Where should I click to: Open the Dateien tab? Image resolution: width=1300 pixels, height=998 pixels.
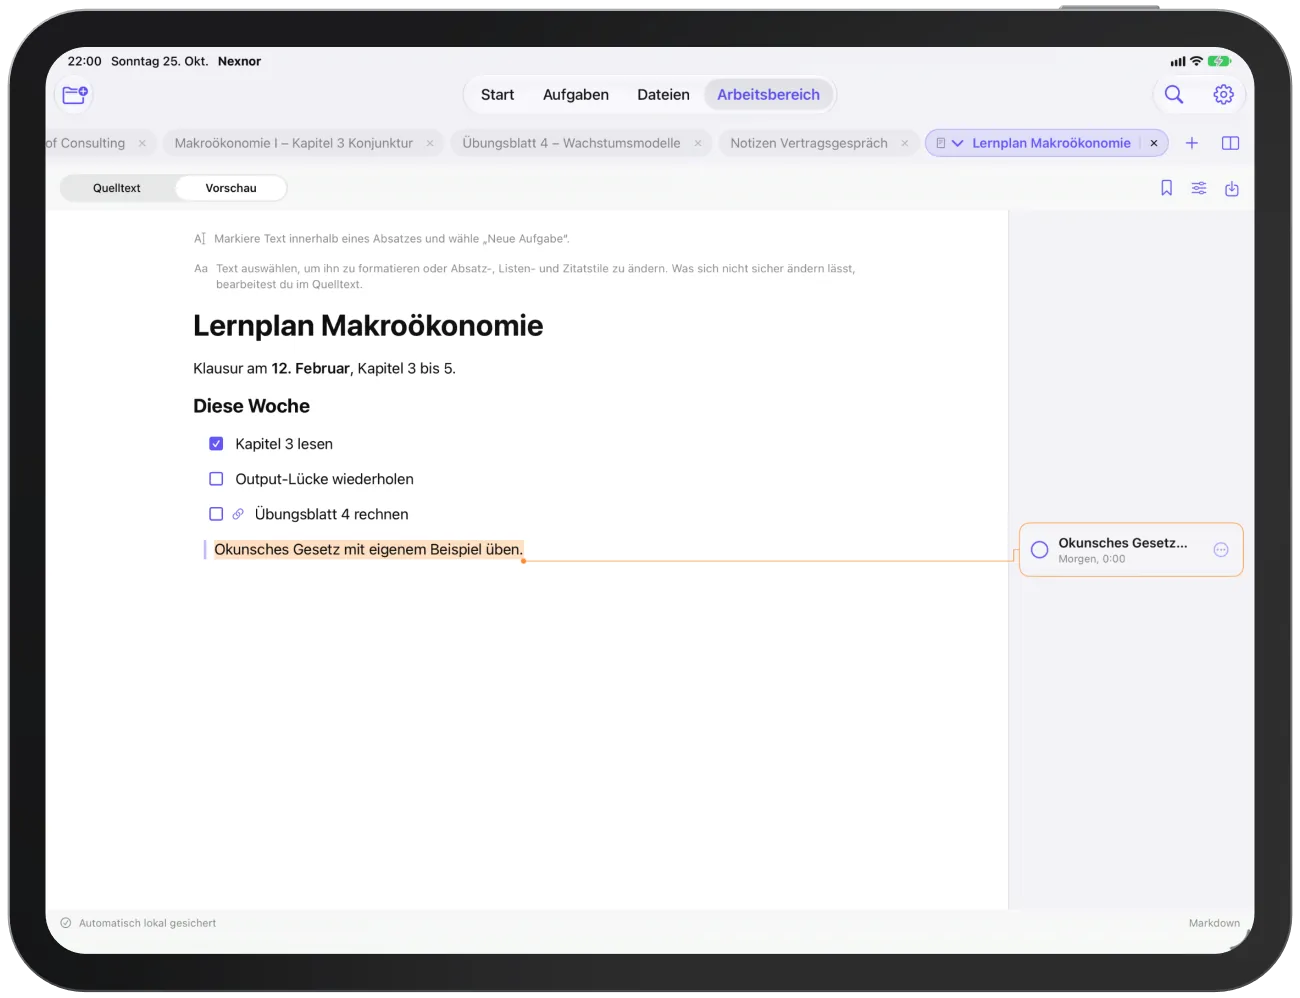tap(663, 95)
